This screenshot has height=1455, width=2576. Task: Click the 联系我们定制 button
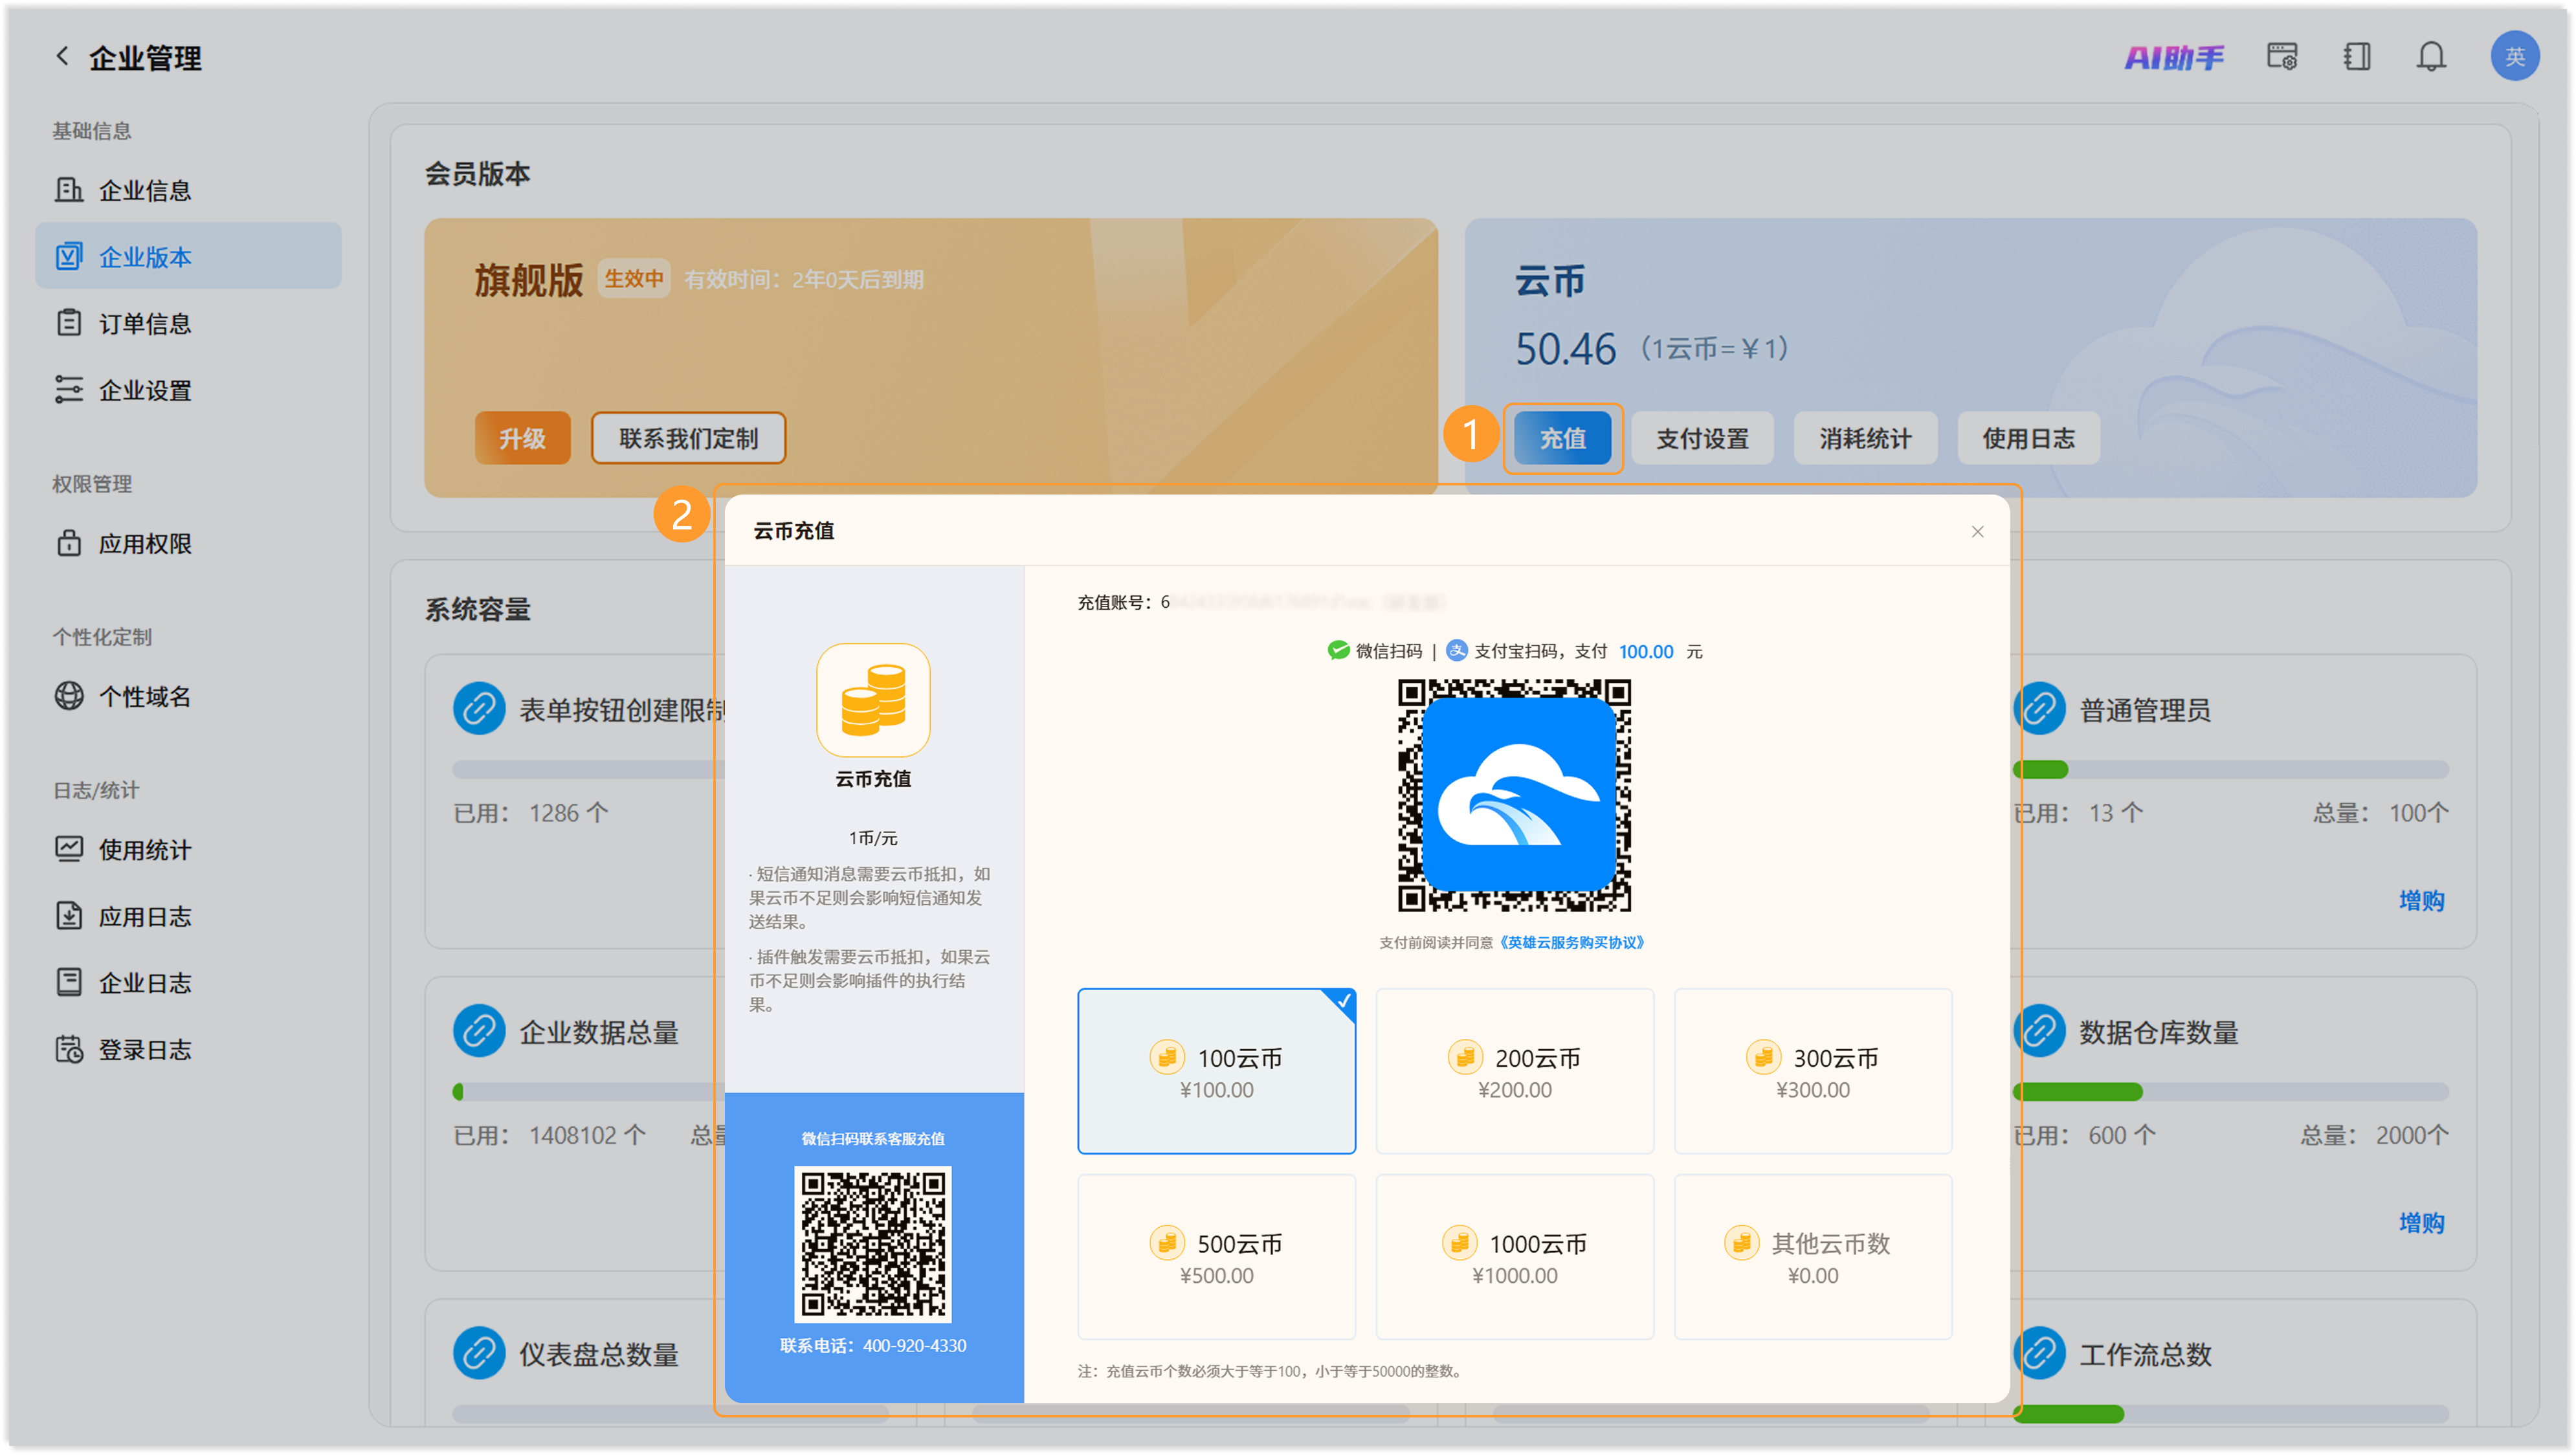click(688, 438)
